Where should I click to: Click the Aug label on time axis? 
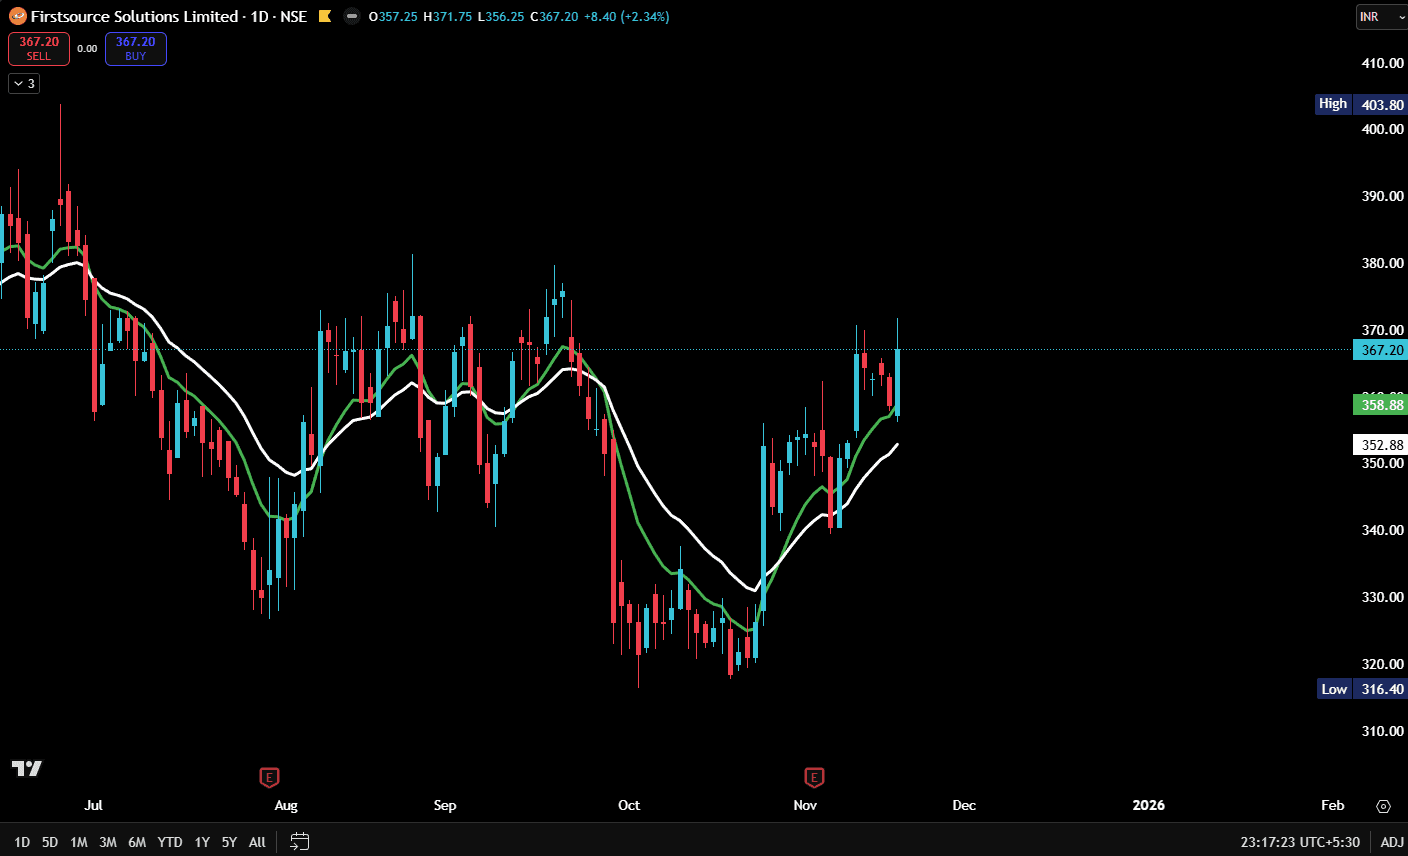point(286,805)
